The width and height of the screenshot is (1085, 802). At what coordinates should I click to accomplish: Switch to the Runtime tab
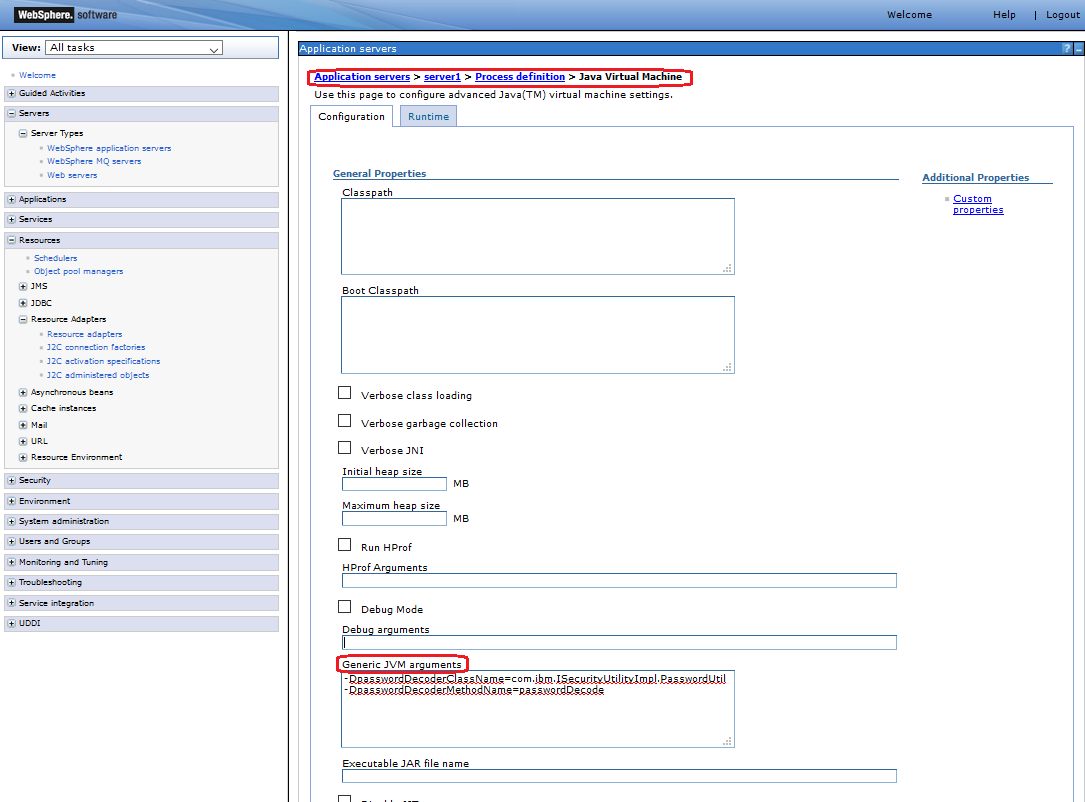[x=428, y=117]
